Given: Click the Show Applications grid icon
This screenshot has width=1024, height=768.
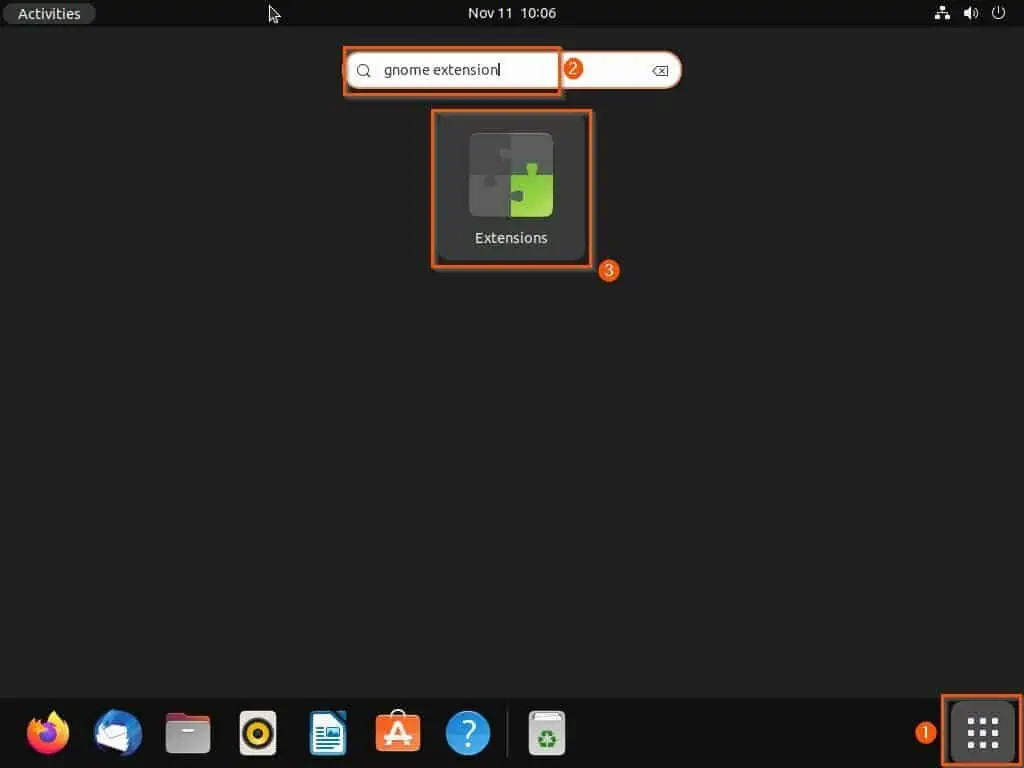Looking at the screenshot, I should click(981, 731).
